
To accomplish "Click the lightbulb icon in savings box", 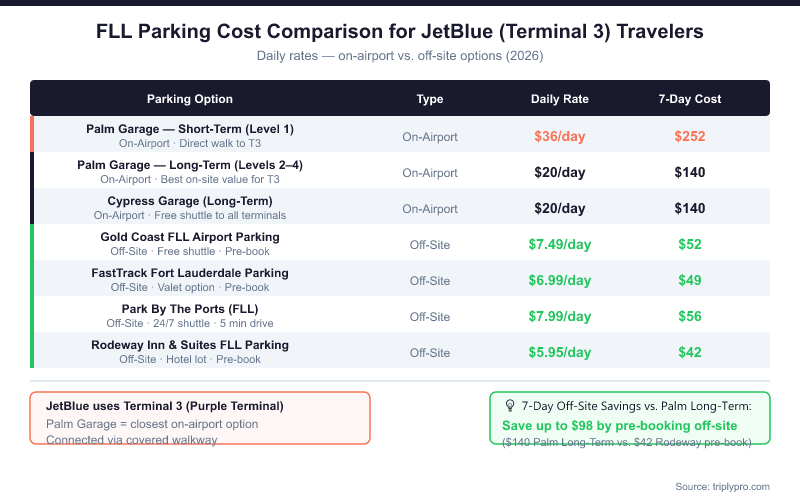I will [x=509, y=406].
